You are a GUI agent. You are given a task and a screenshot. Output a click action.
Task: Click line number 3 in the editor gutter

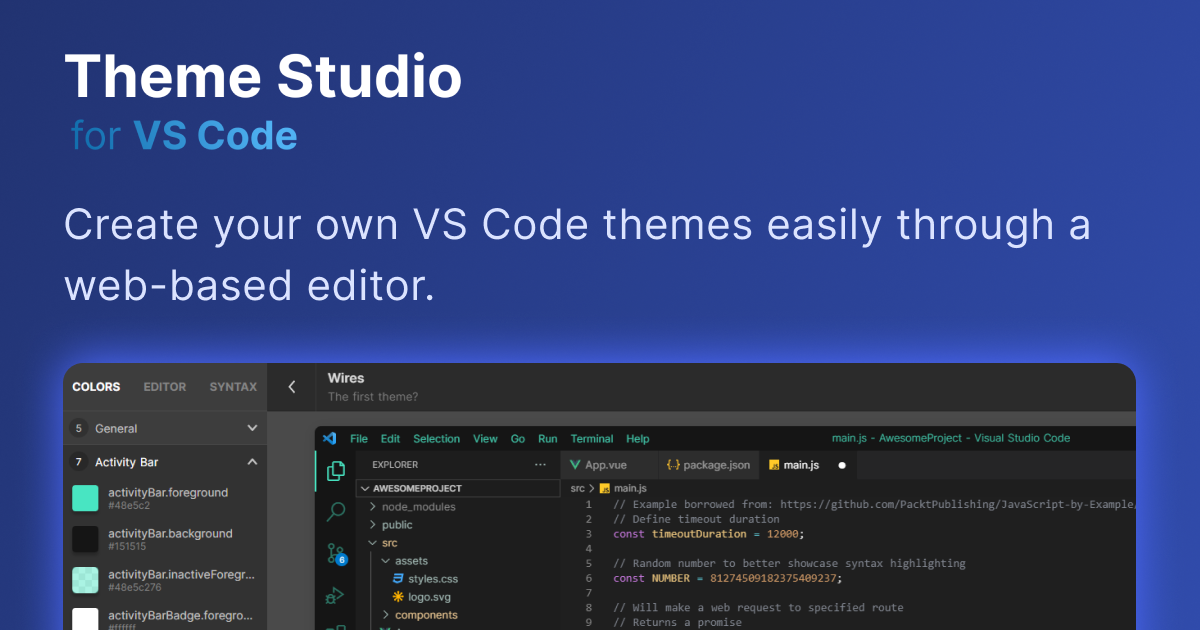(x=589, y=534)
